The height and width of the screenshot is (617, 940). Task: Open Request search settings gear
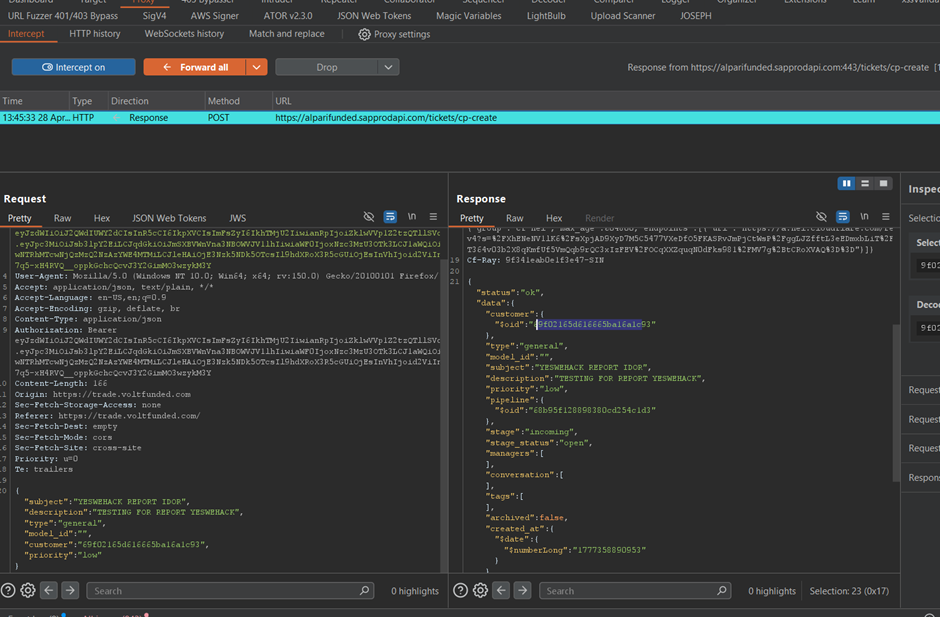[x=28, y=591]
